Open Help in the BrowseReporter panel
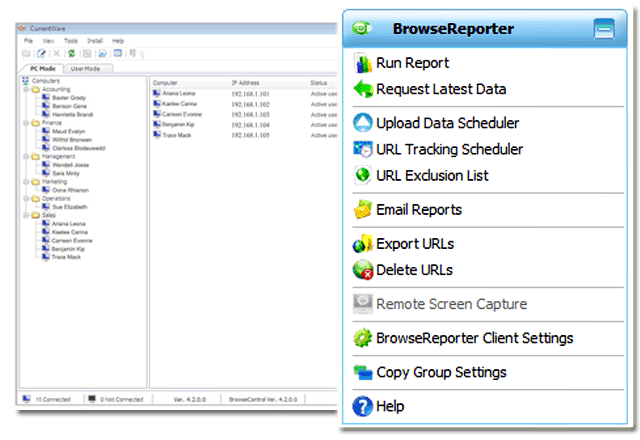This screenshot has height=440, width=640. (x=378, y=407)
